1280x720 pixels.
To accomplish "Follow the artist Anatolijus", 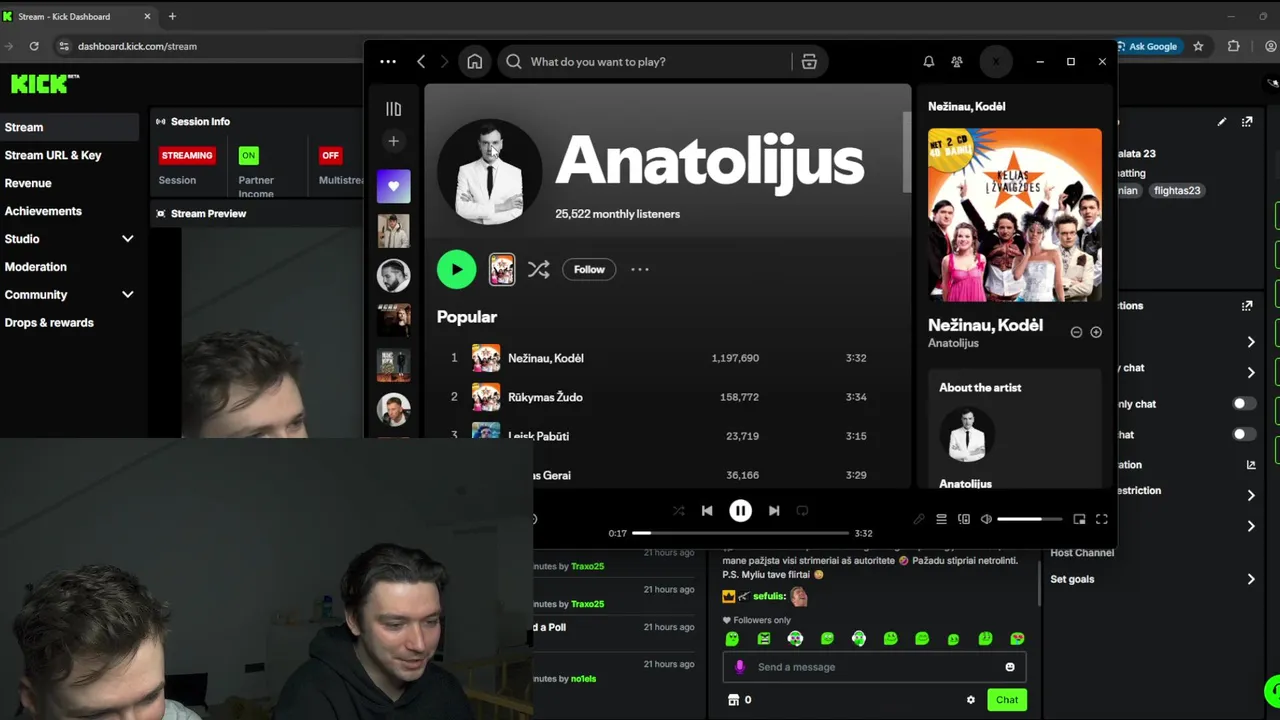I will pos(589,269).
